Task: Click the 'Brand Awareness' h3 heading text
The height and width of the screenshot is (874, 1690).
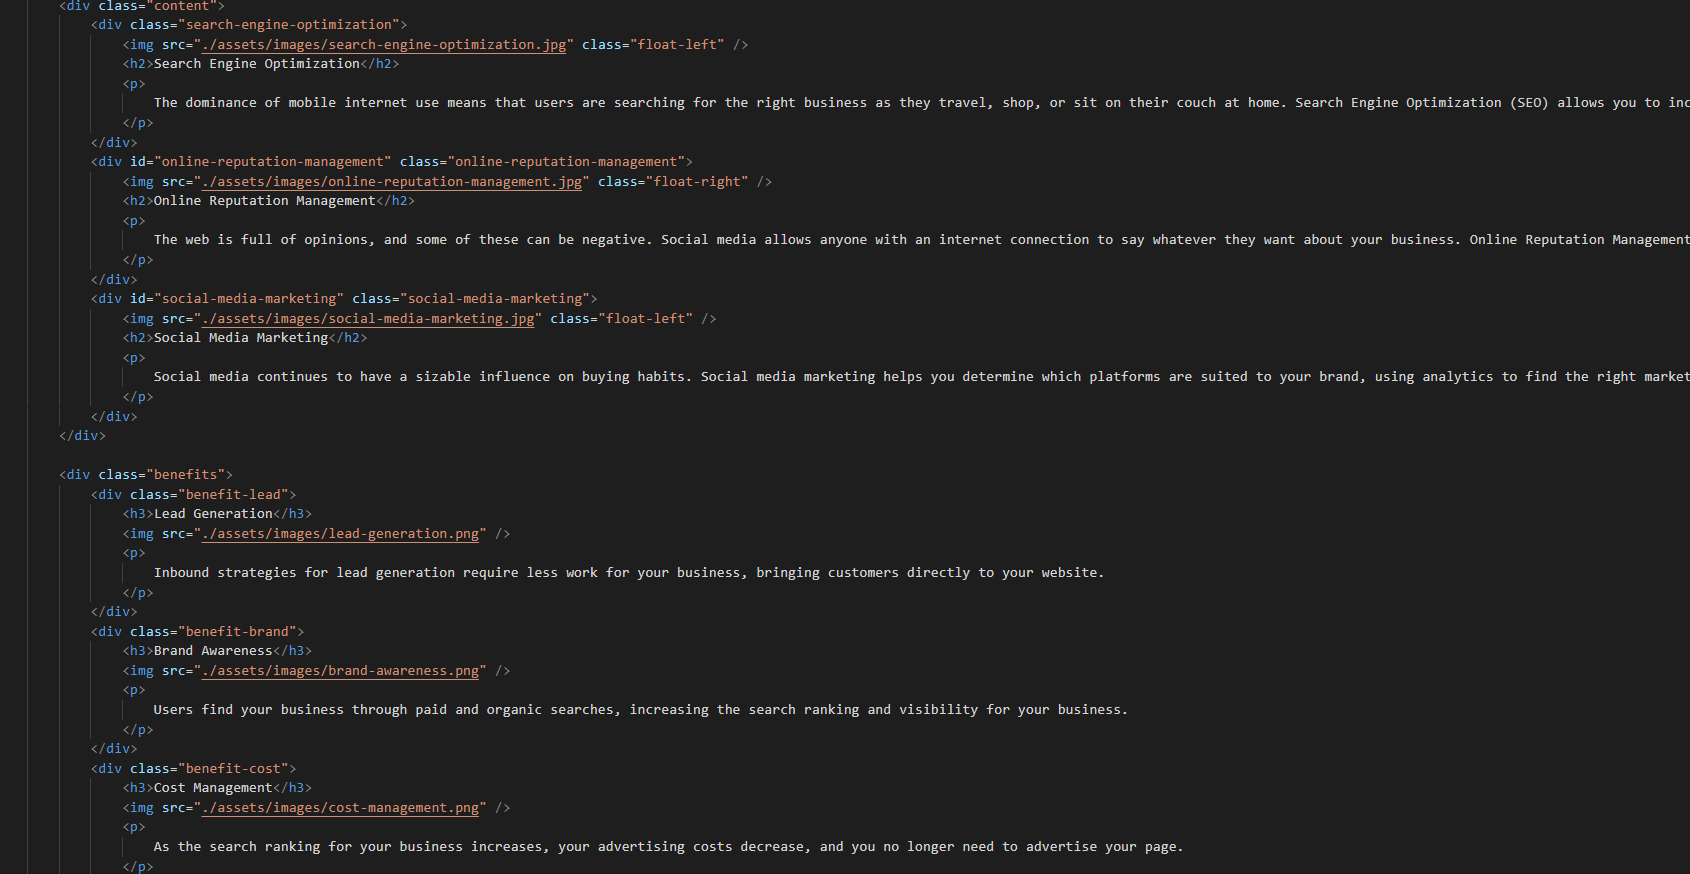Action: (x=213, y=651)
